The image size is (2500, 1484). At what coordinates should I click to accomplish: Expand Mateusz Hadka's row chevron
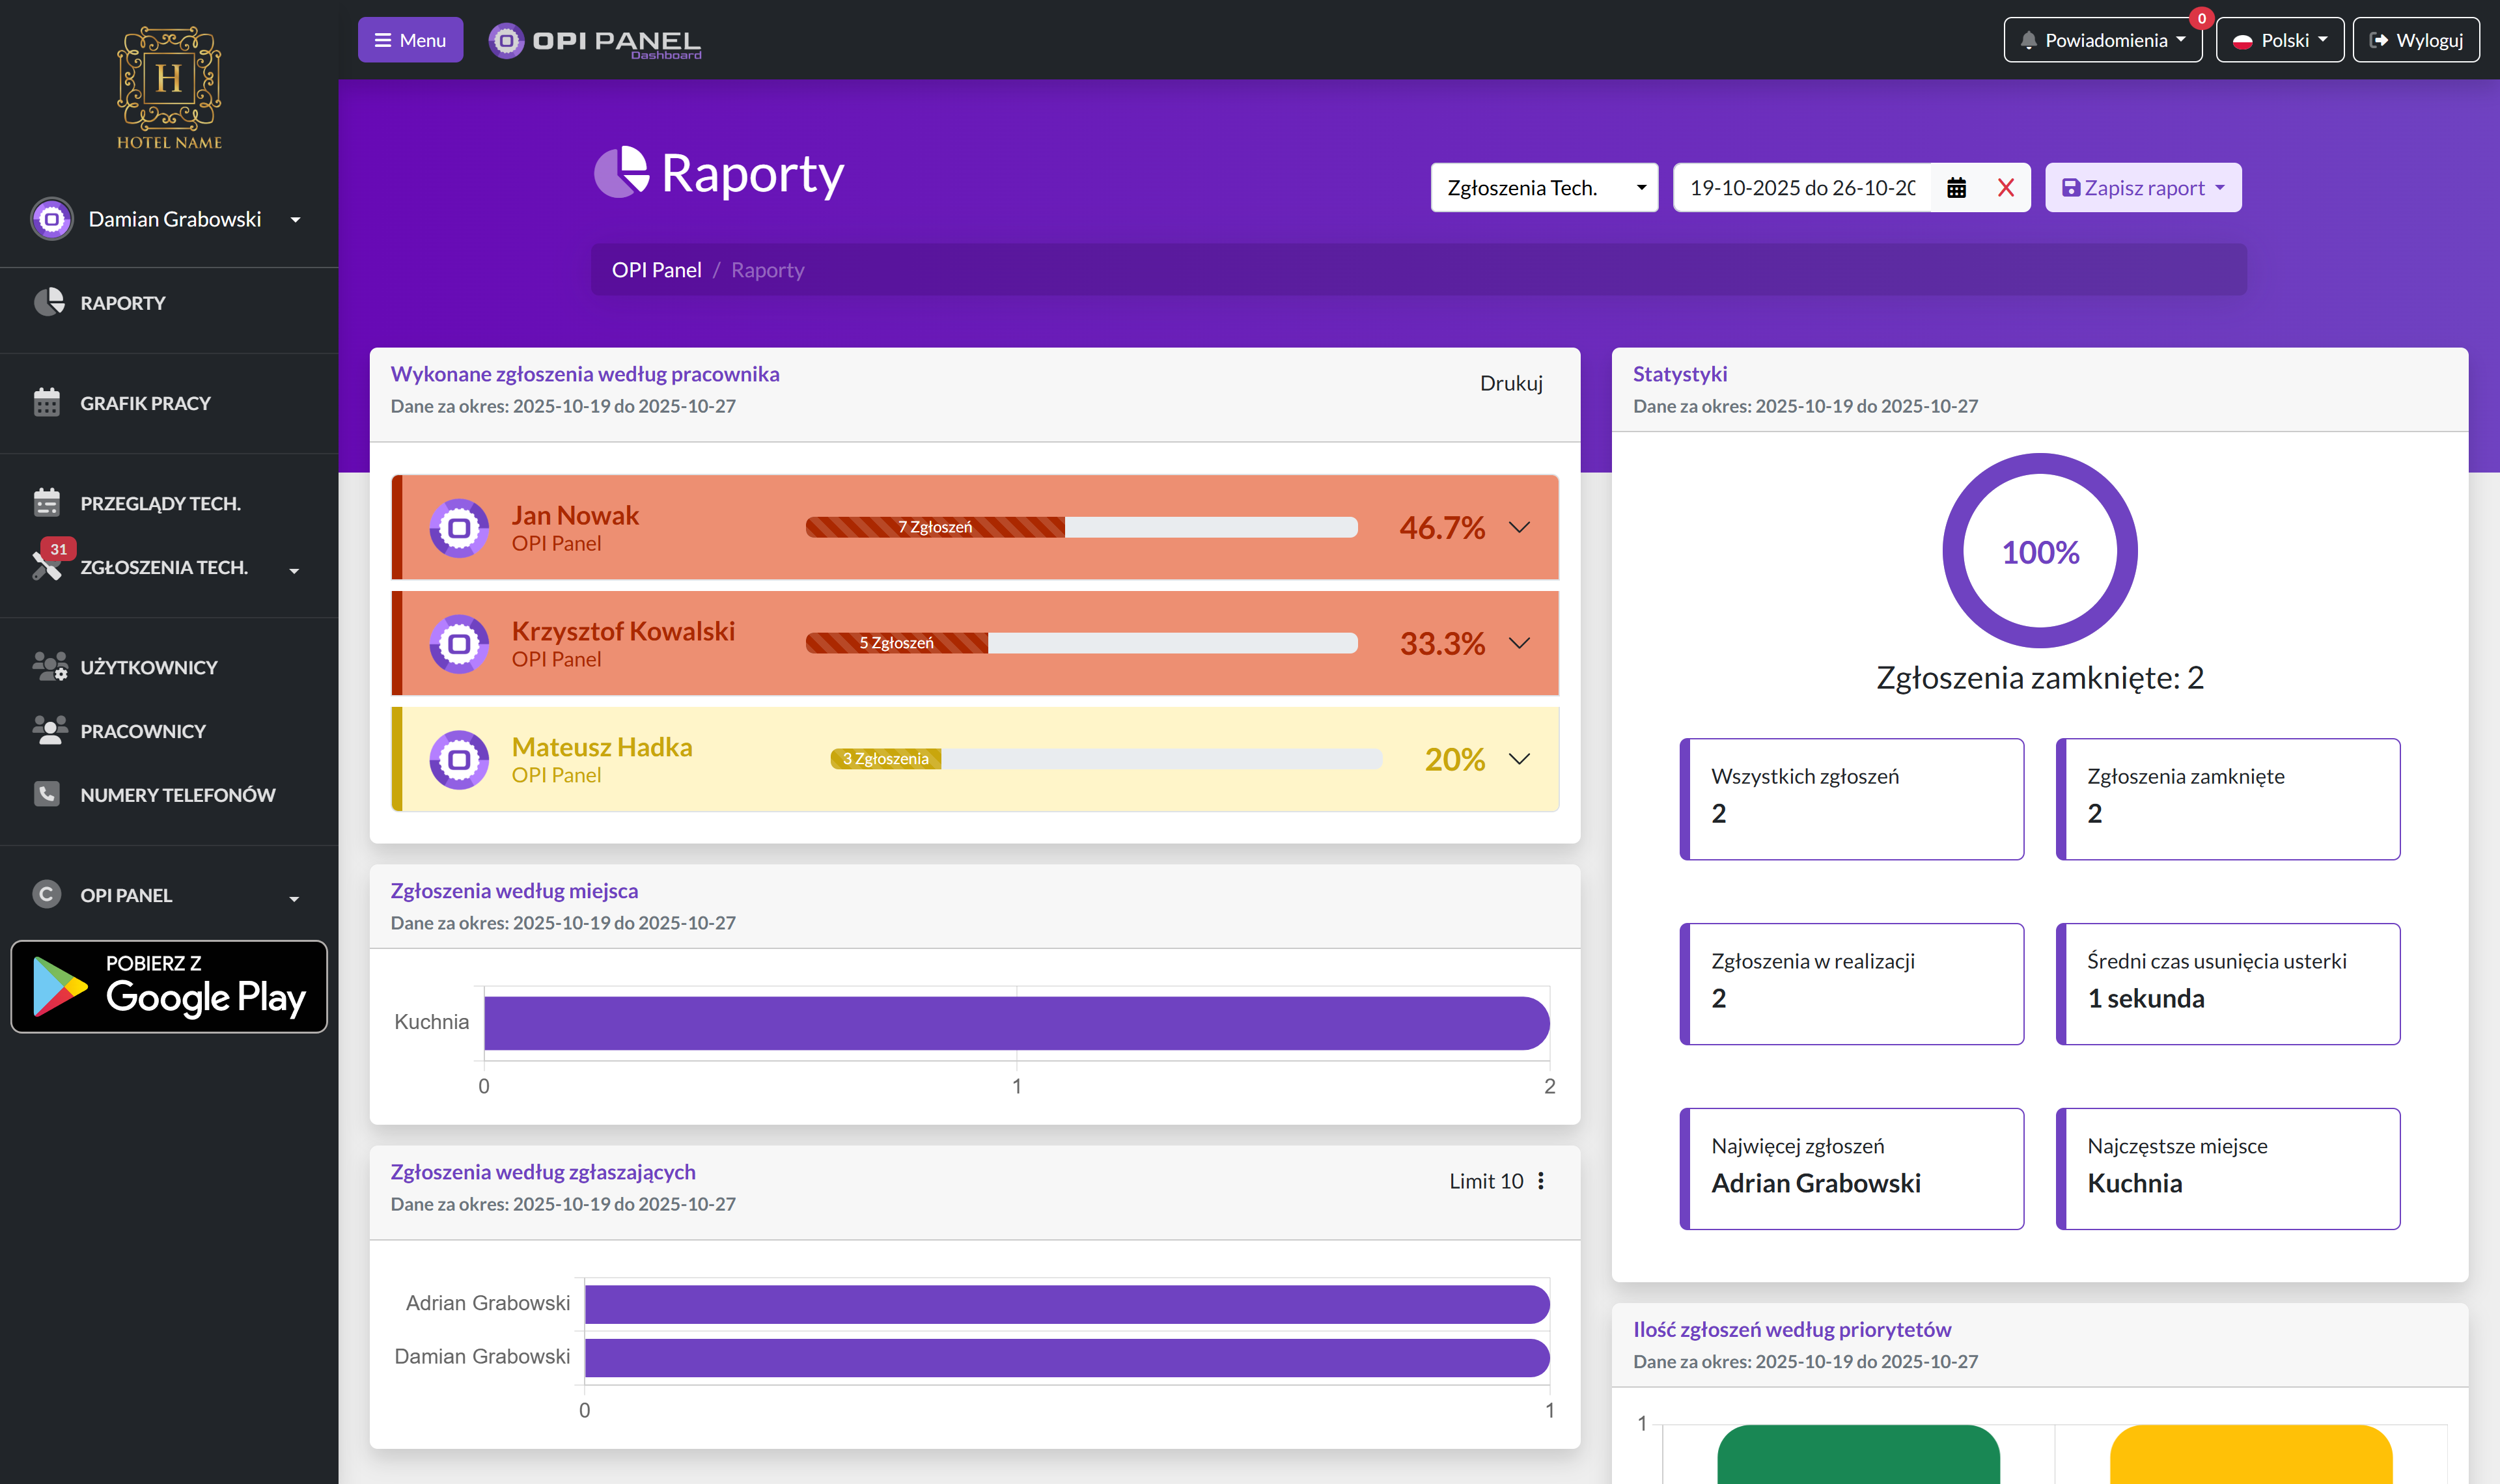pyautogui.click(x=1519, y=759)
